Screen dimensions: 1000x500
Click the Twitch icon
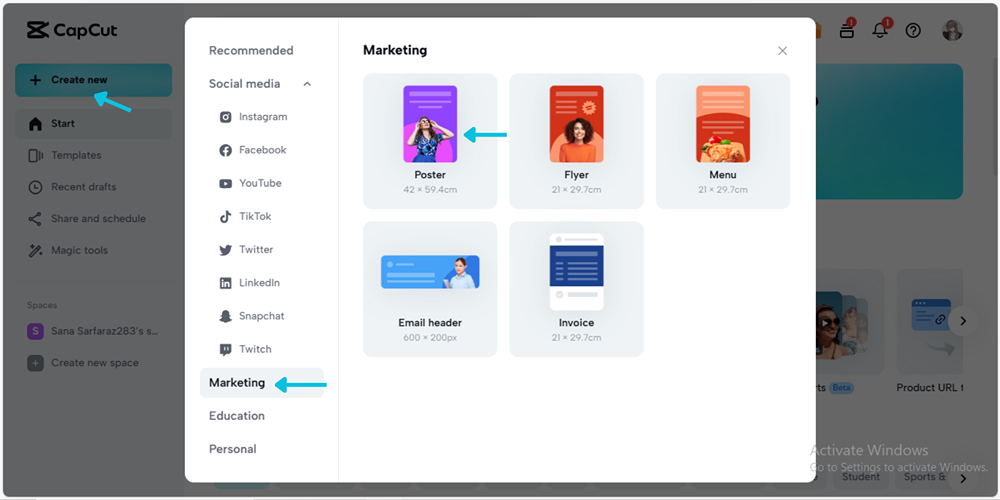pos(225,349)
